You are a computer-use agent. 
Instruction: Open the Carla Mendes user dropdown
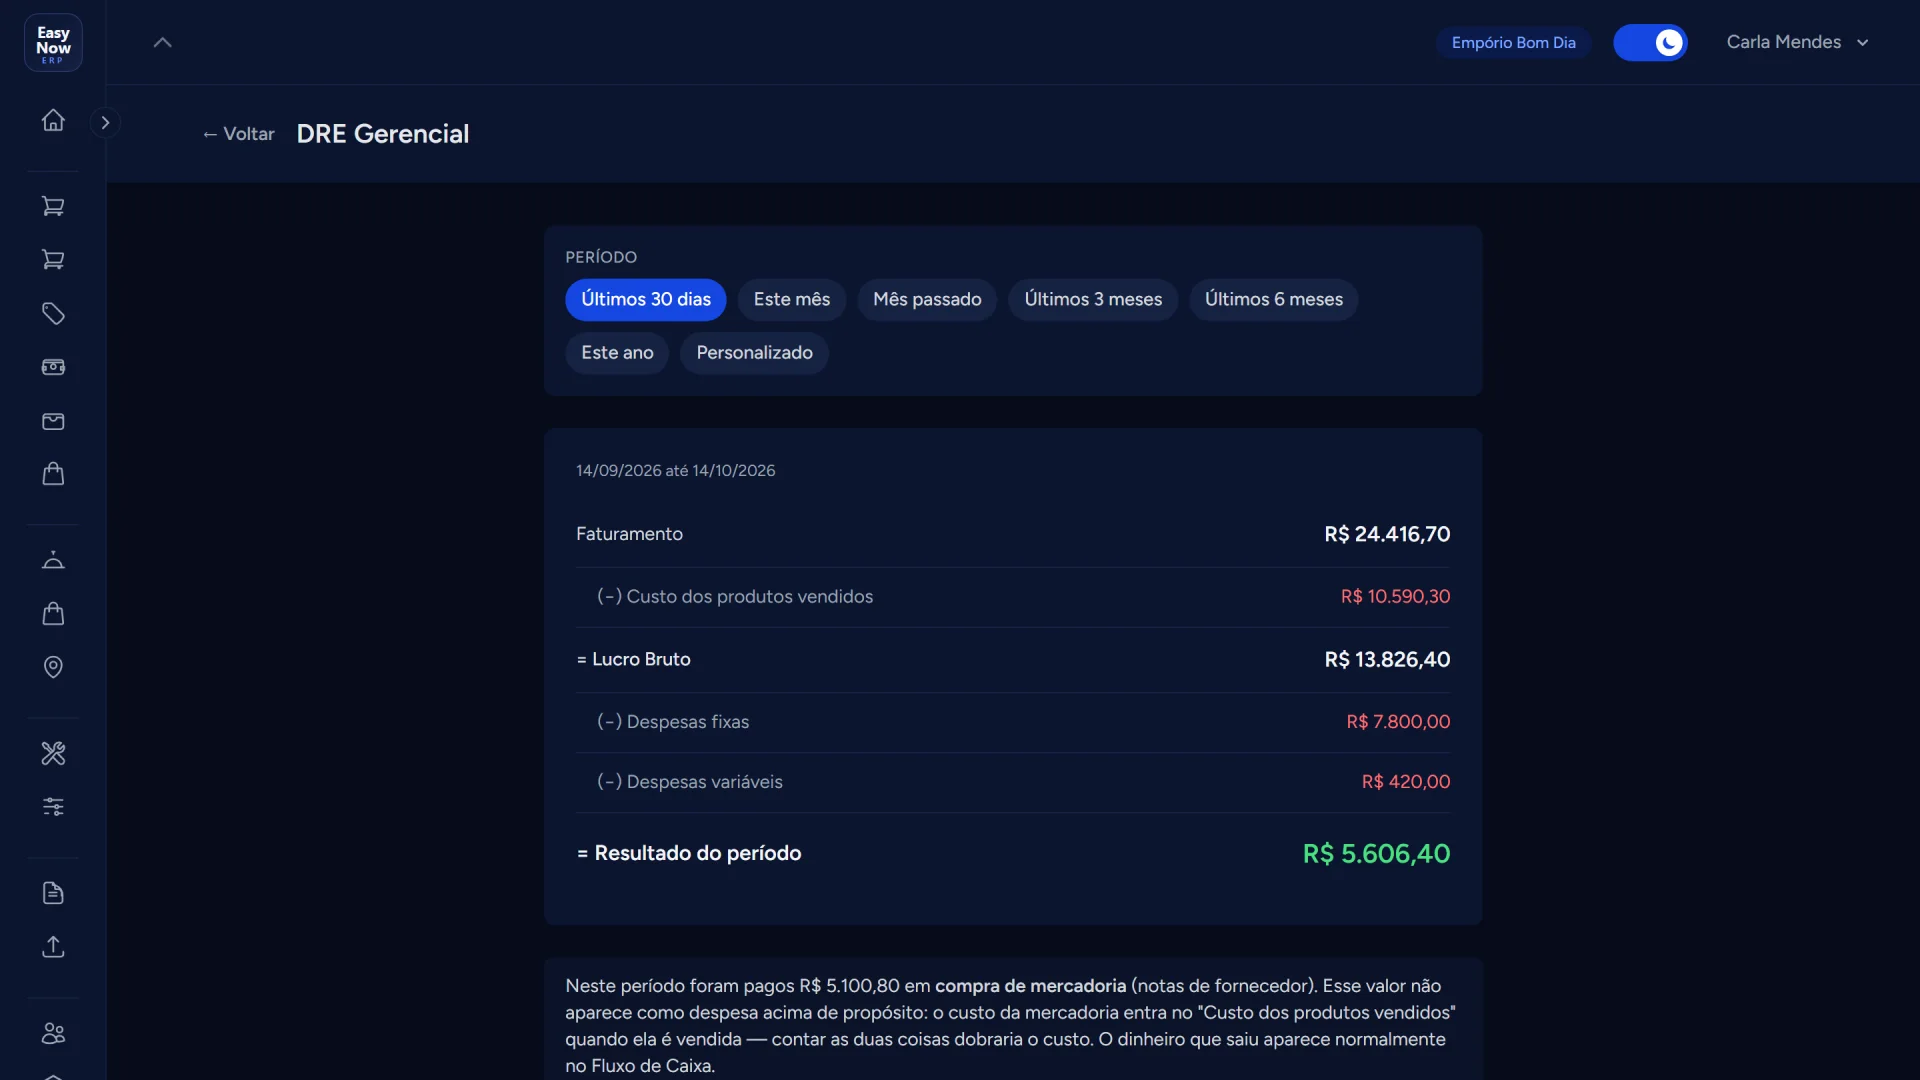pyautogui.click(x=1797, y=42)
